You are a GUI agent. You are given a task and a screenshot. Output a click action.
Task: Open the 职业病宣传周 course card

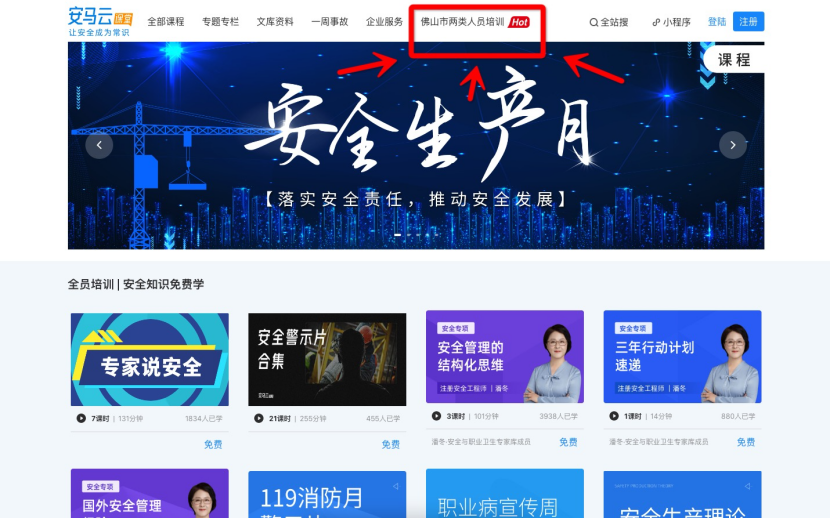click(x=505, y=494)
